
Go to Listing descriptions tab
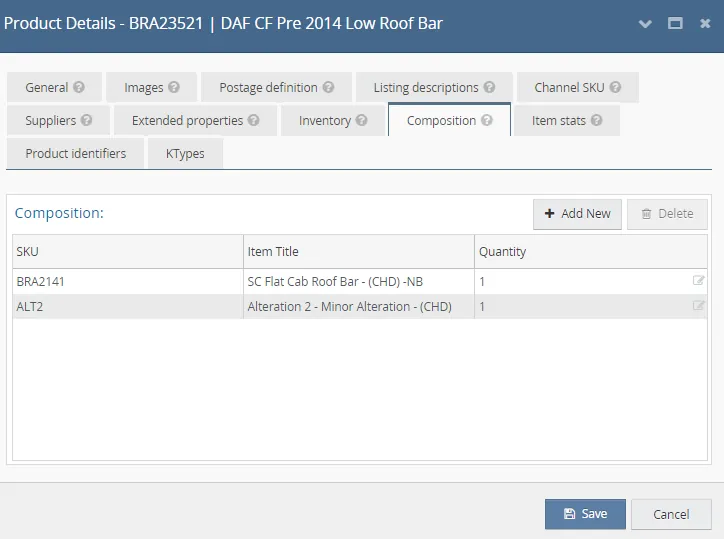[x=434, y=87]
